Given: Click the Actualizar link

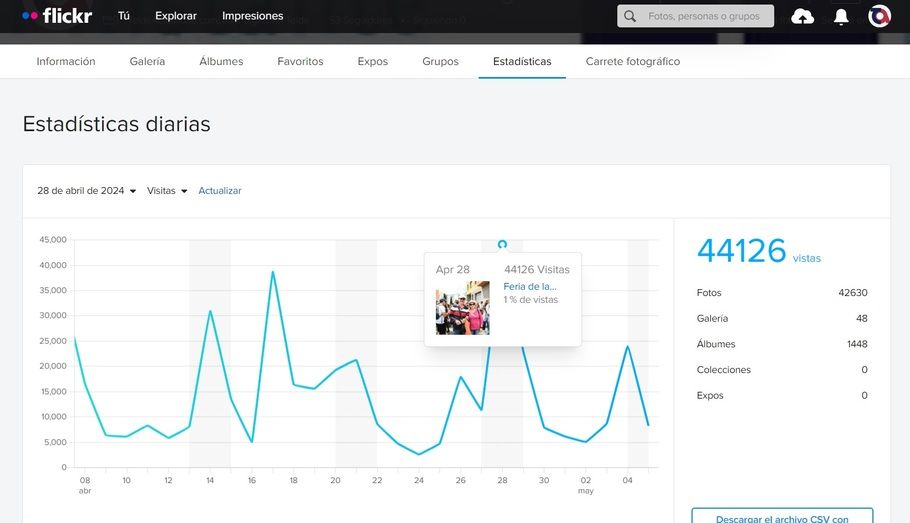Looking at the screenshot, I should tap(220, 191).
